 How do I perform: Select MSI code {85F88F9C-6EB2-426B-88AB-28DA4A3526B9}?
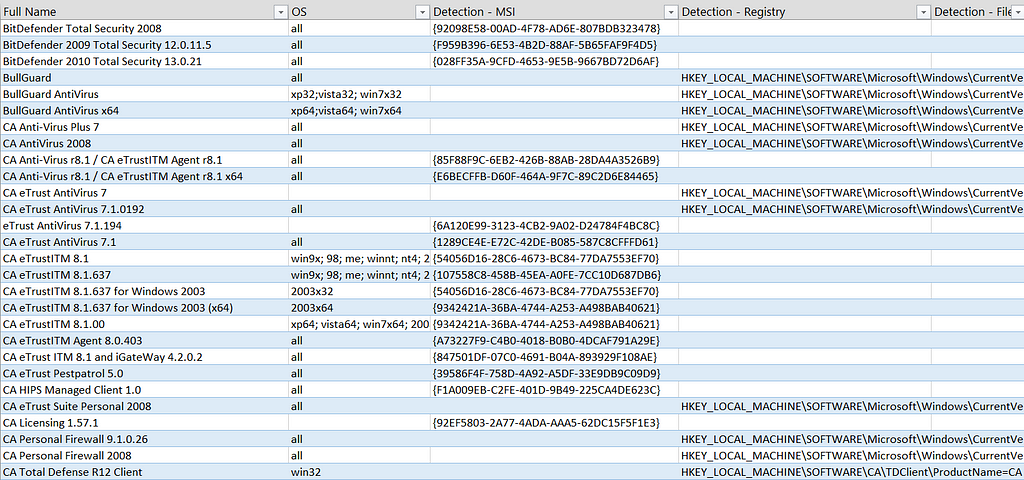point(554,160)
